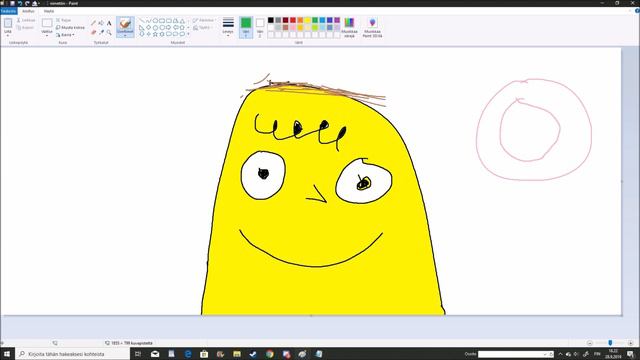Open the Paste (Liitä) dropdown arrow
This screenshot has height=360, width=640.
(x=8, y=36)
